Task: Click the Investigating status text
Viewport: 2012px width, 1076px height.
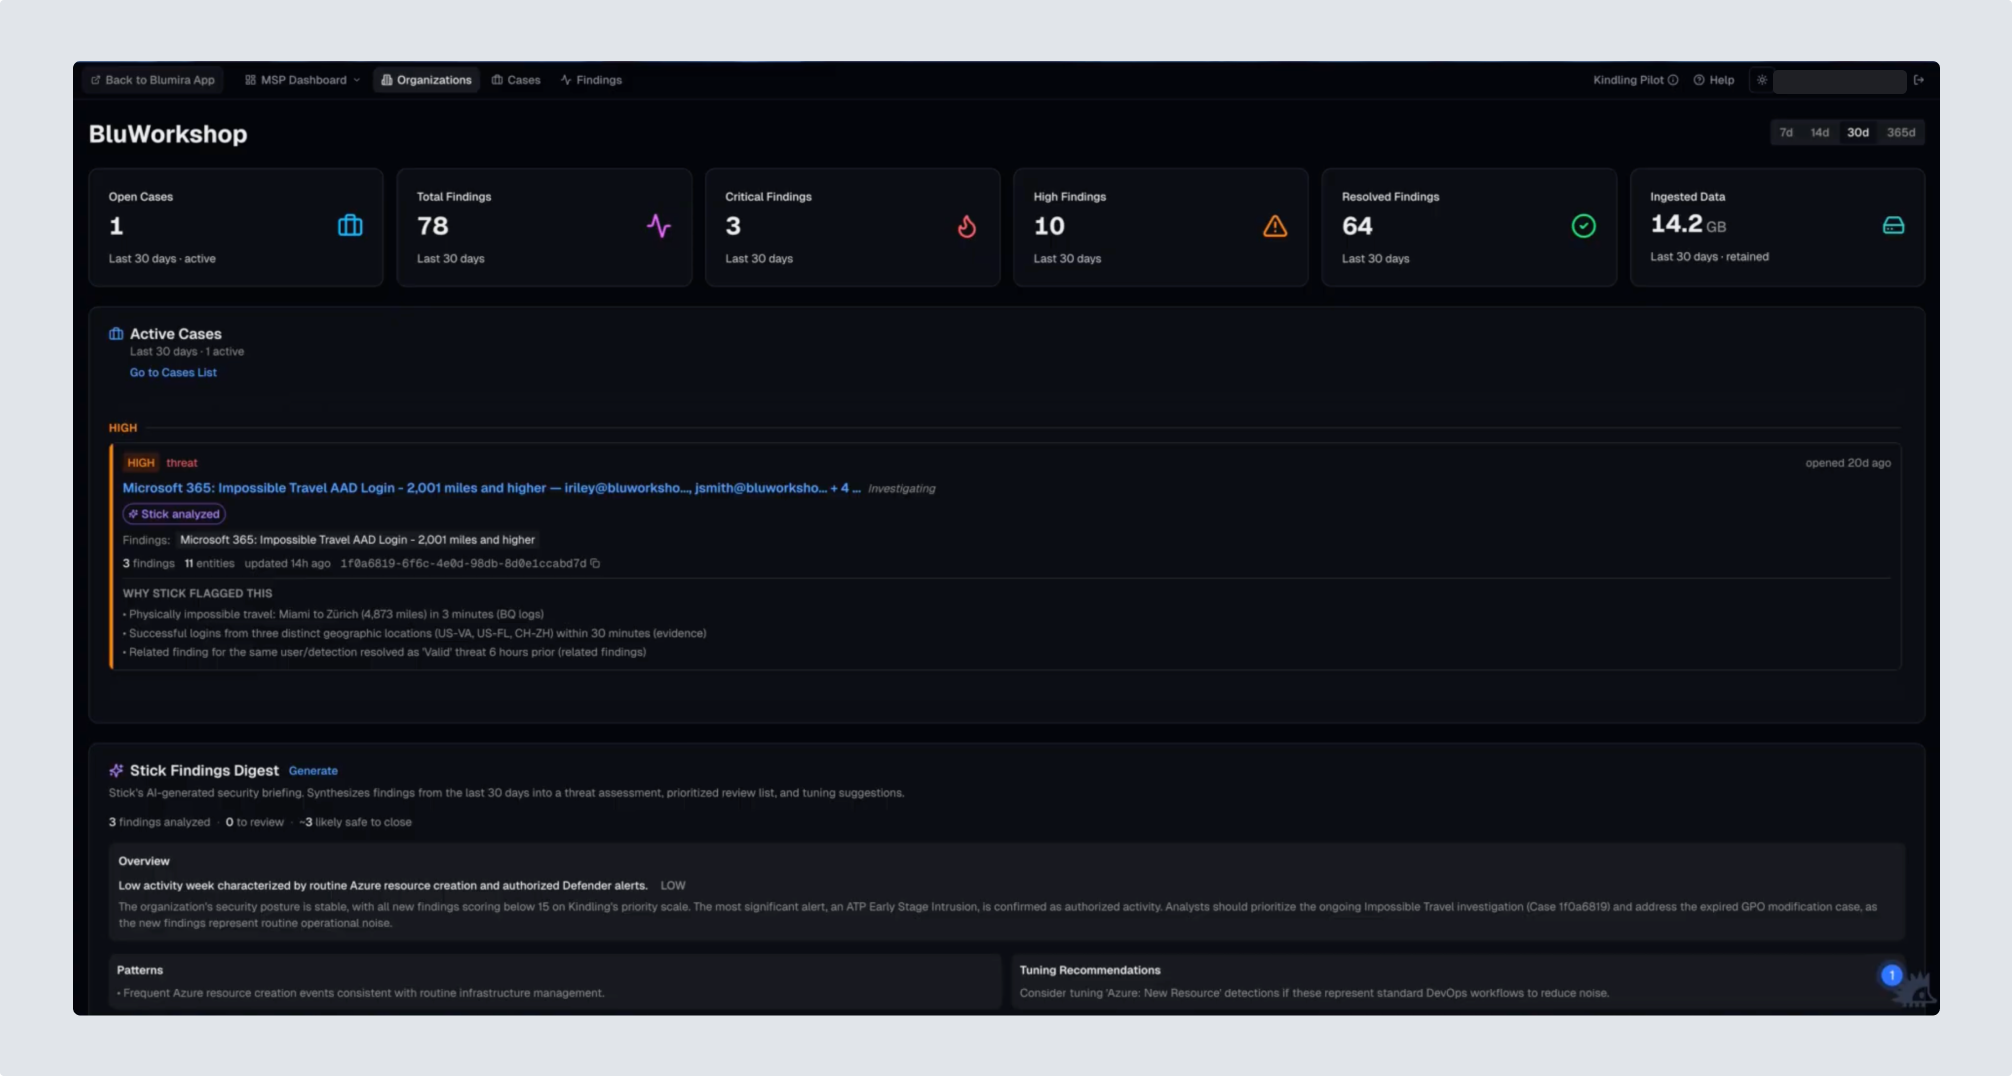Action: [x=901, y=489]
